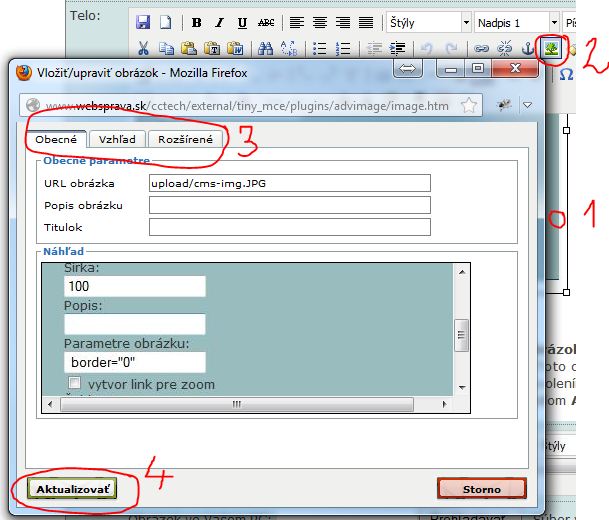Click the Popis obrázku input field
Screen dimensions: 609x520
click(290, 205)
